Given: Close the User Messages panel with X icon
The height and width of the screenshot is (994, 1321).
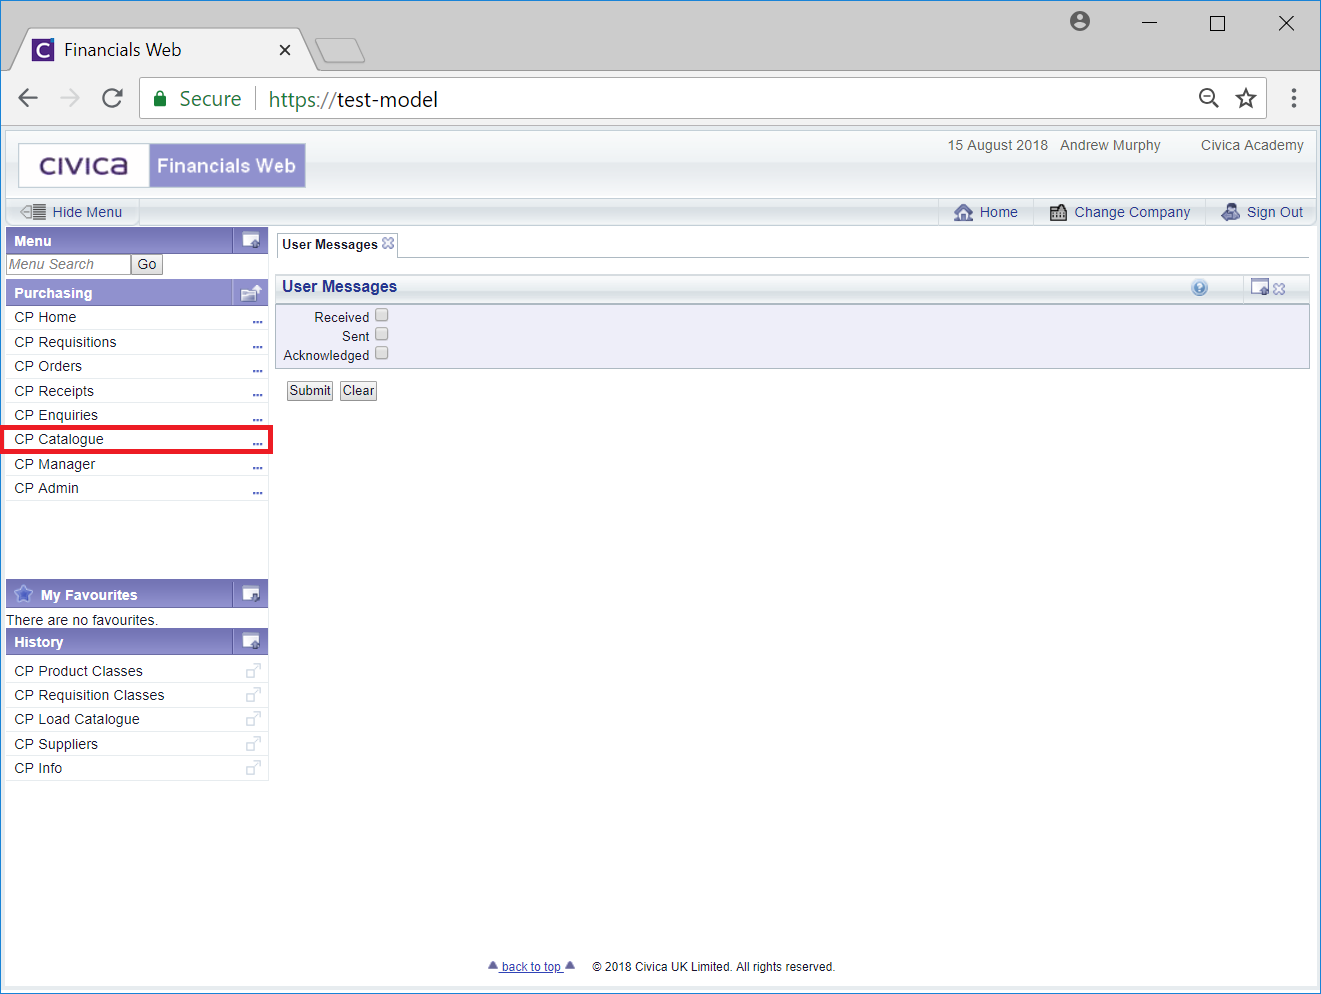Looking at the screenshot, I should click(x=1279, y=289).
